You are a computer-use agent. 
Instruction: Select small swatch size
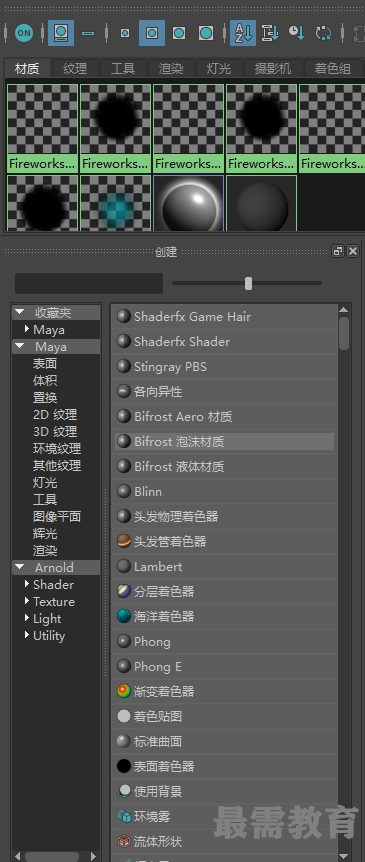[x=125, y=33]
